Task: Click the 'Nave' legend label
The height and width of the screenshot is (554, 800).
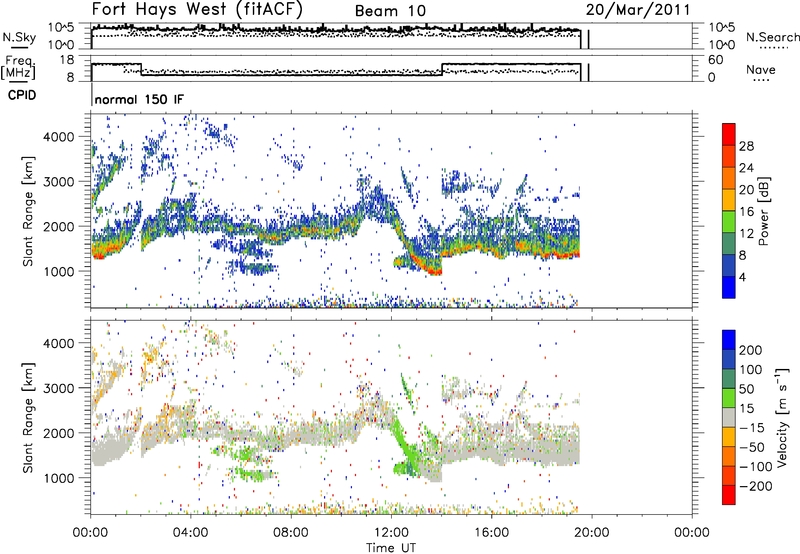Action: (761, 69)
